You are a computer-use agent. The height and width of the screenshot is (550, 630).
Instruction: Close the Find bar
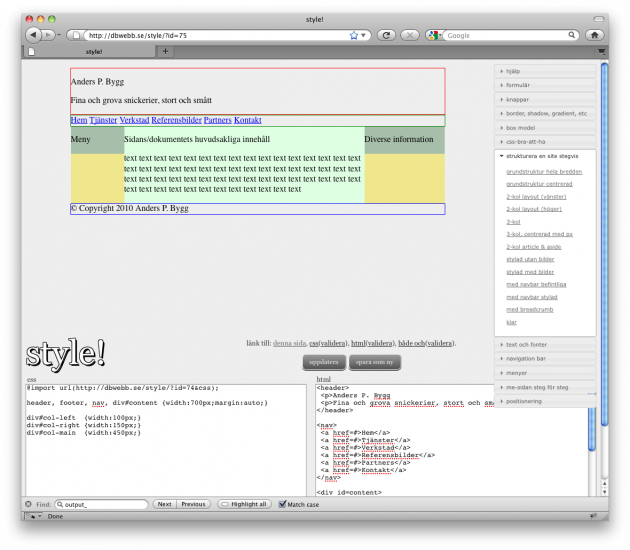(28, 504)
